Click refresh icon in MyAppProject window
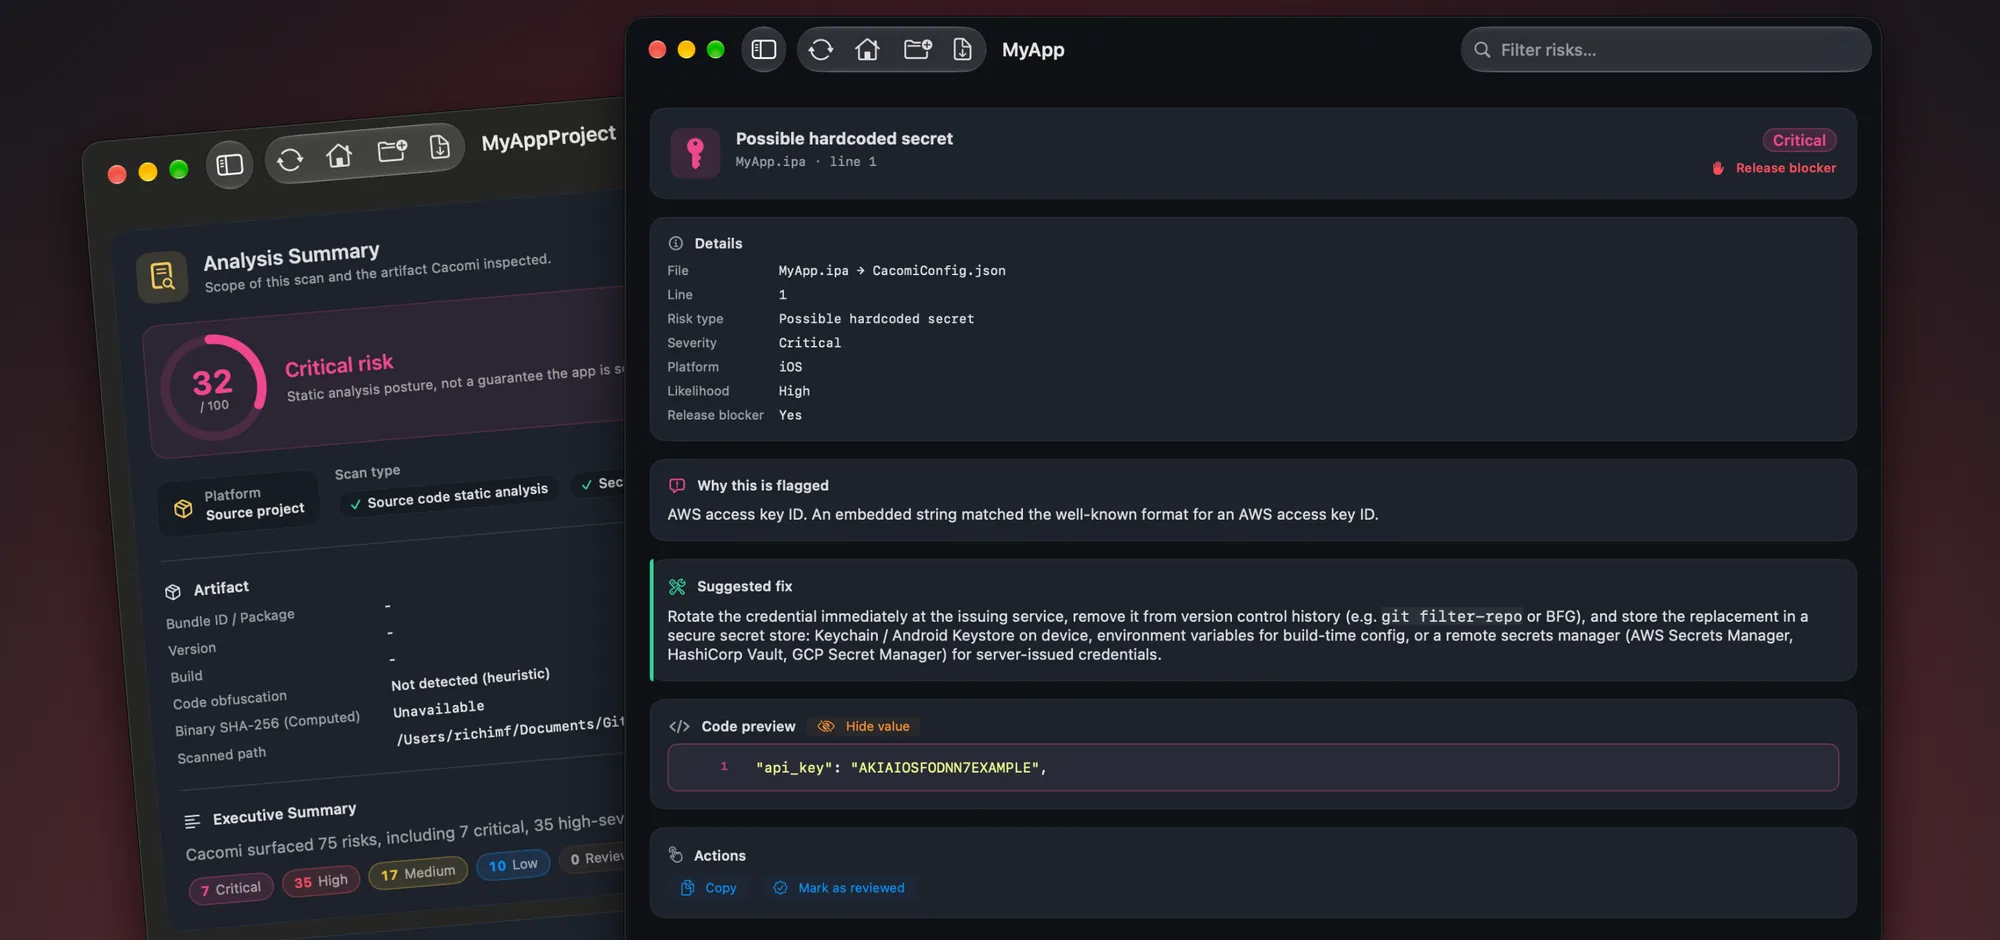Image resolution: width=2000 pixels, height=940 pixels. 290,159
